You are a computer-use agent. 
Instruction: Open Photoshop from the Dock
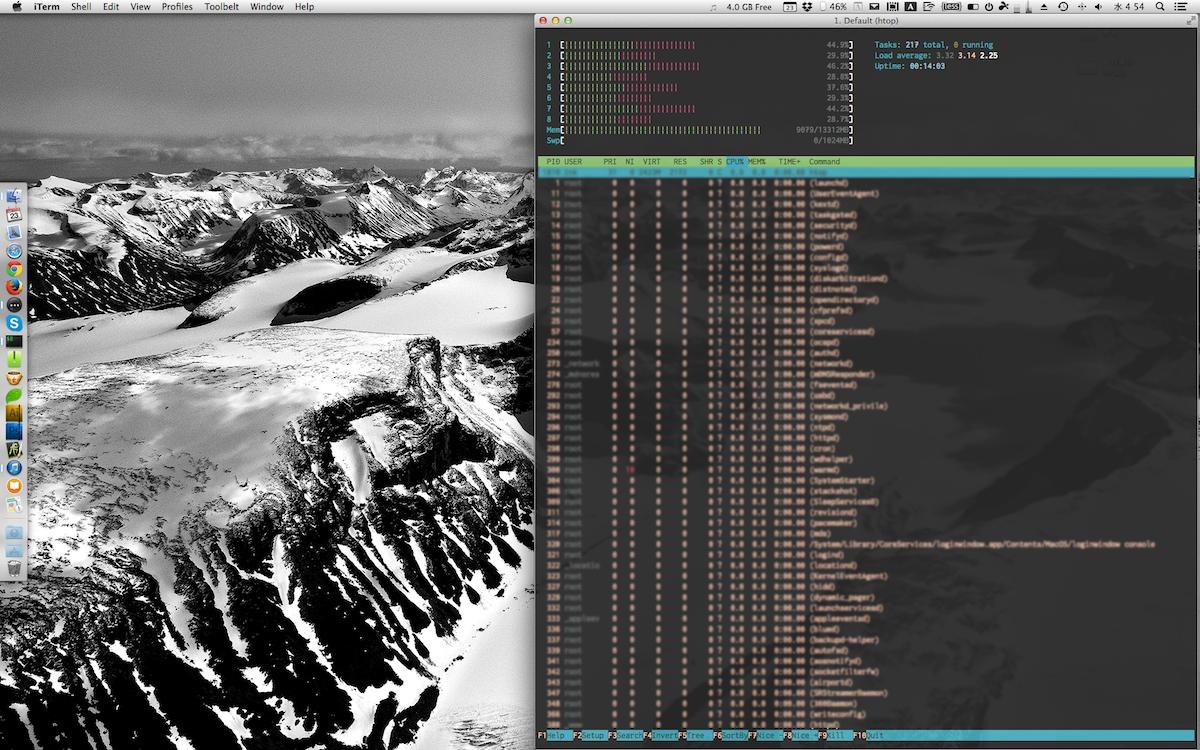pos(14,431)
